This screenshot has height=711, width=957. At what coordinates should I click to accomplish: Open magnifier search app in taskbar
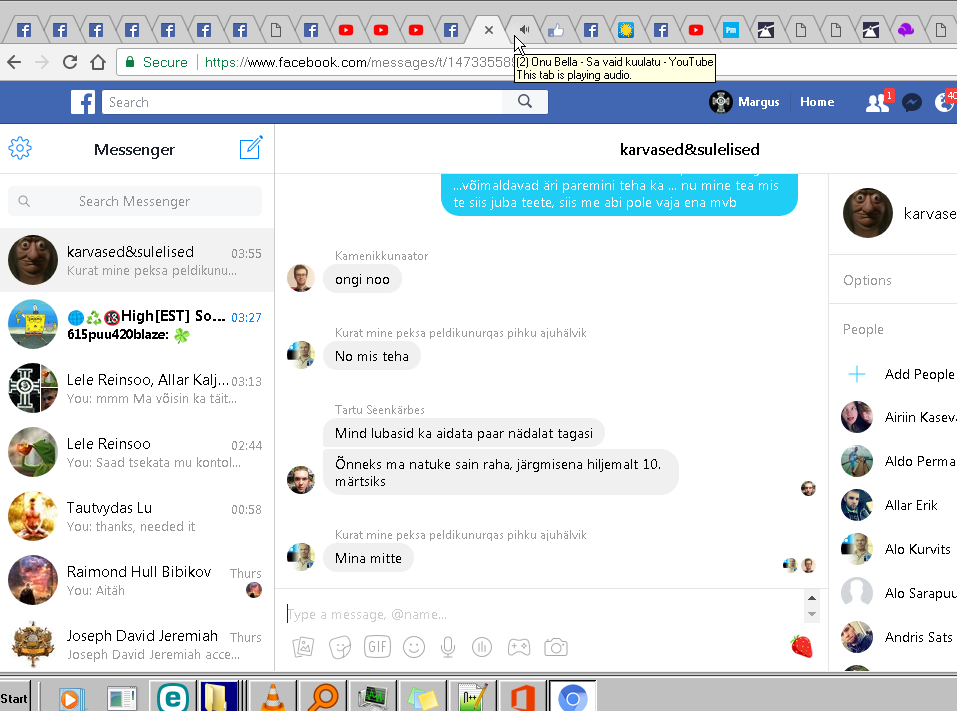pos(323,697)
